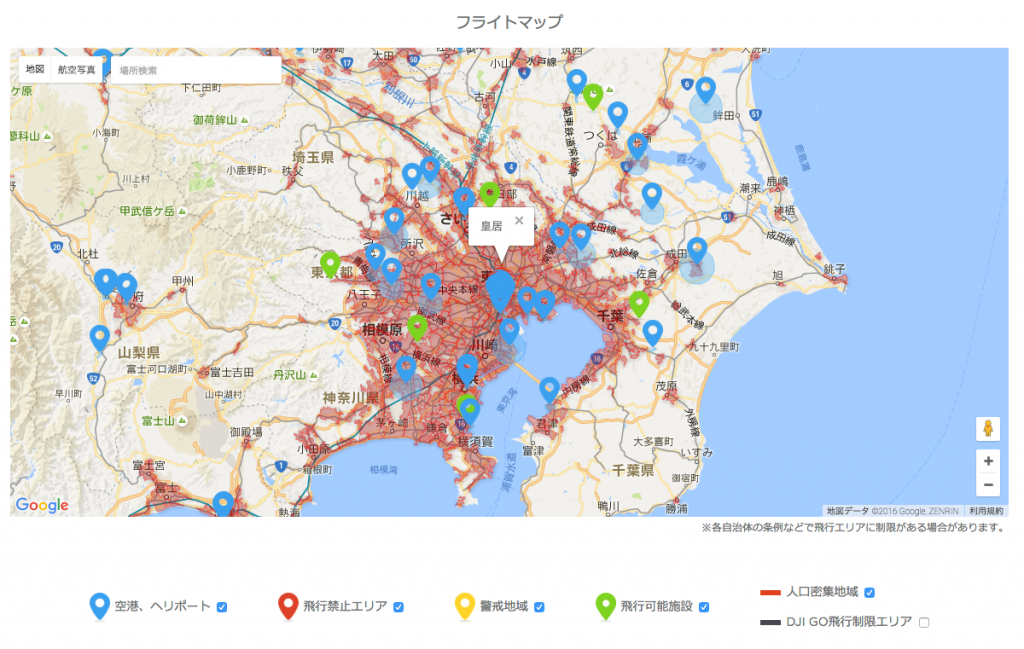
Task: Select green pin west of 八王子
Action: click(x=330, y=264)
